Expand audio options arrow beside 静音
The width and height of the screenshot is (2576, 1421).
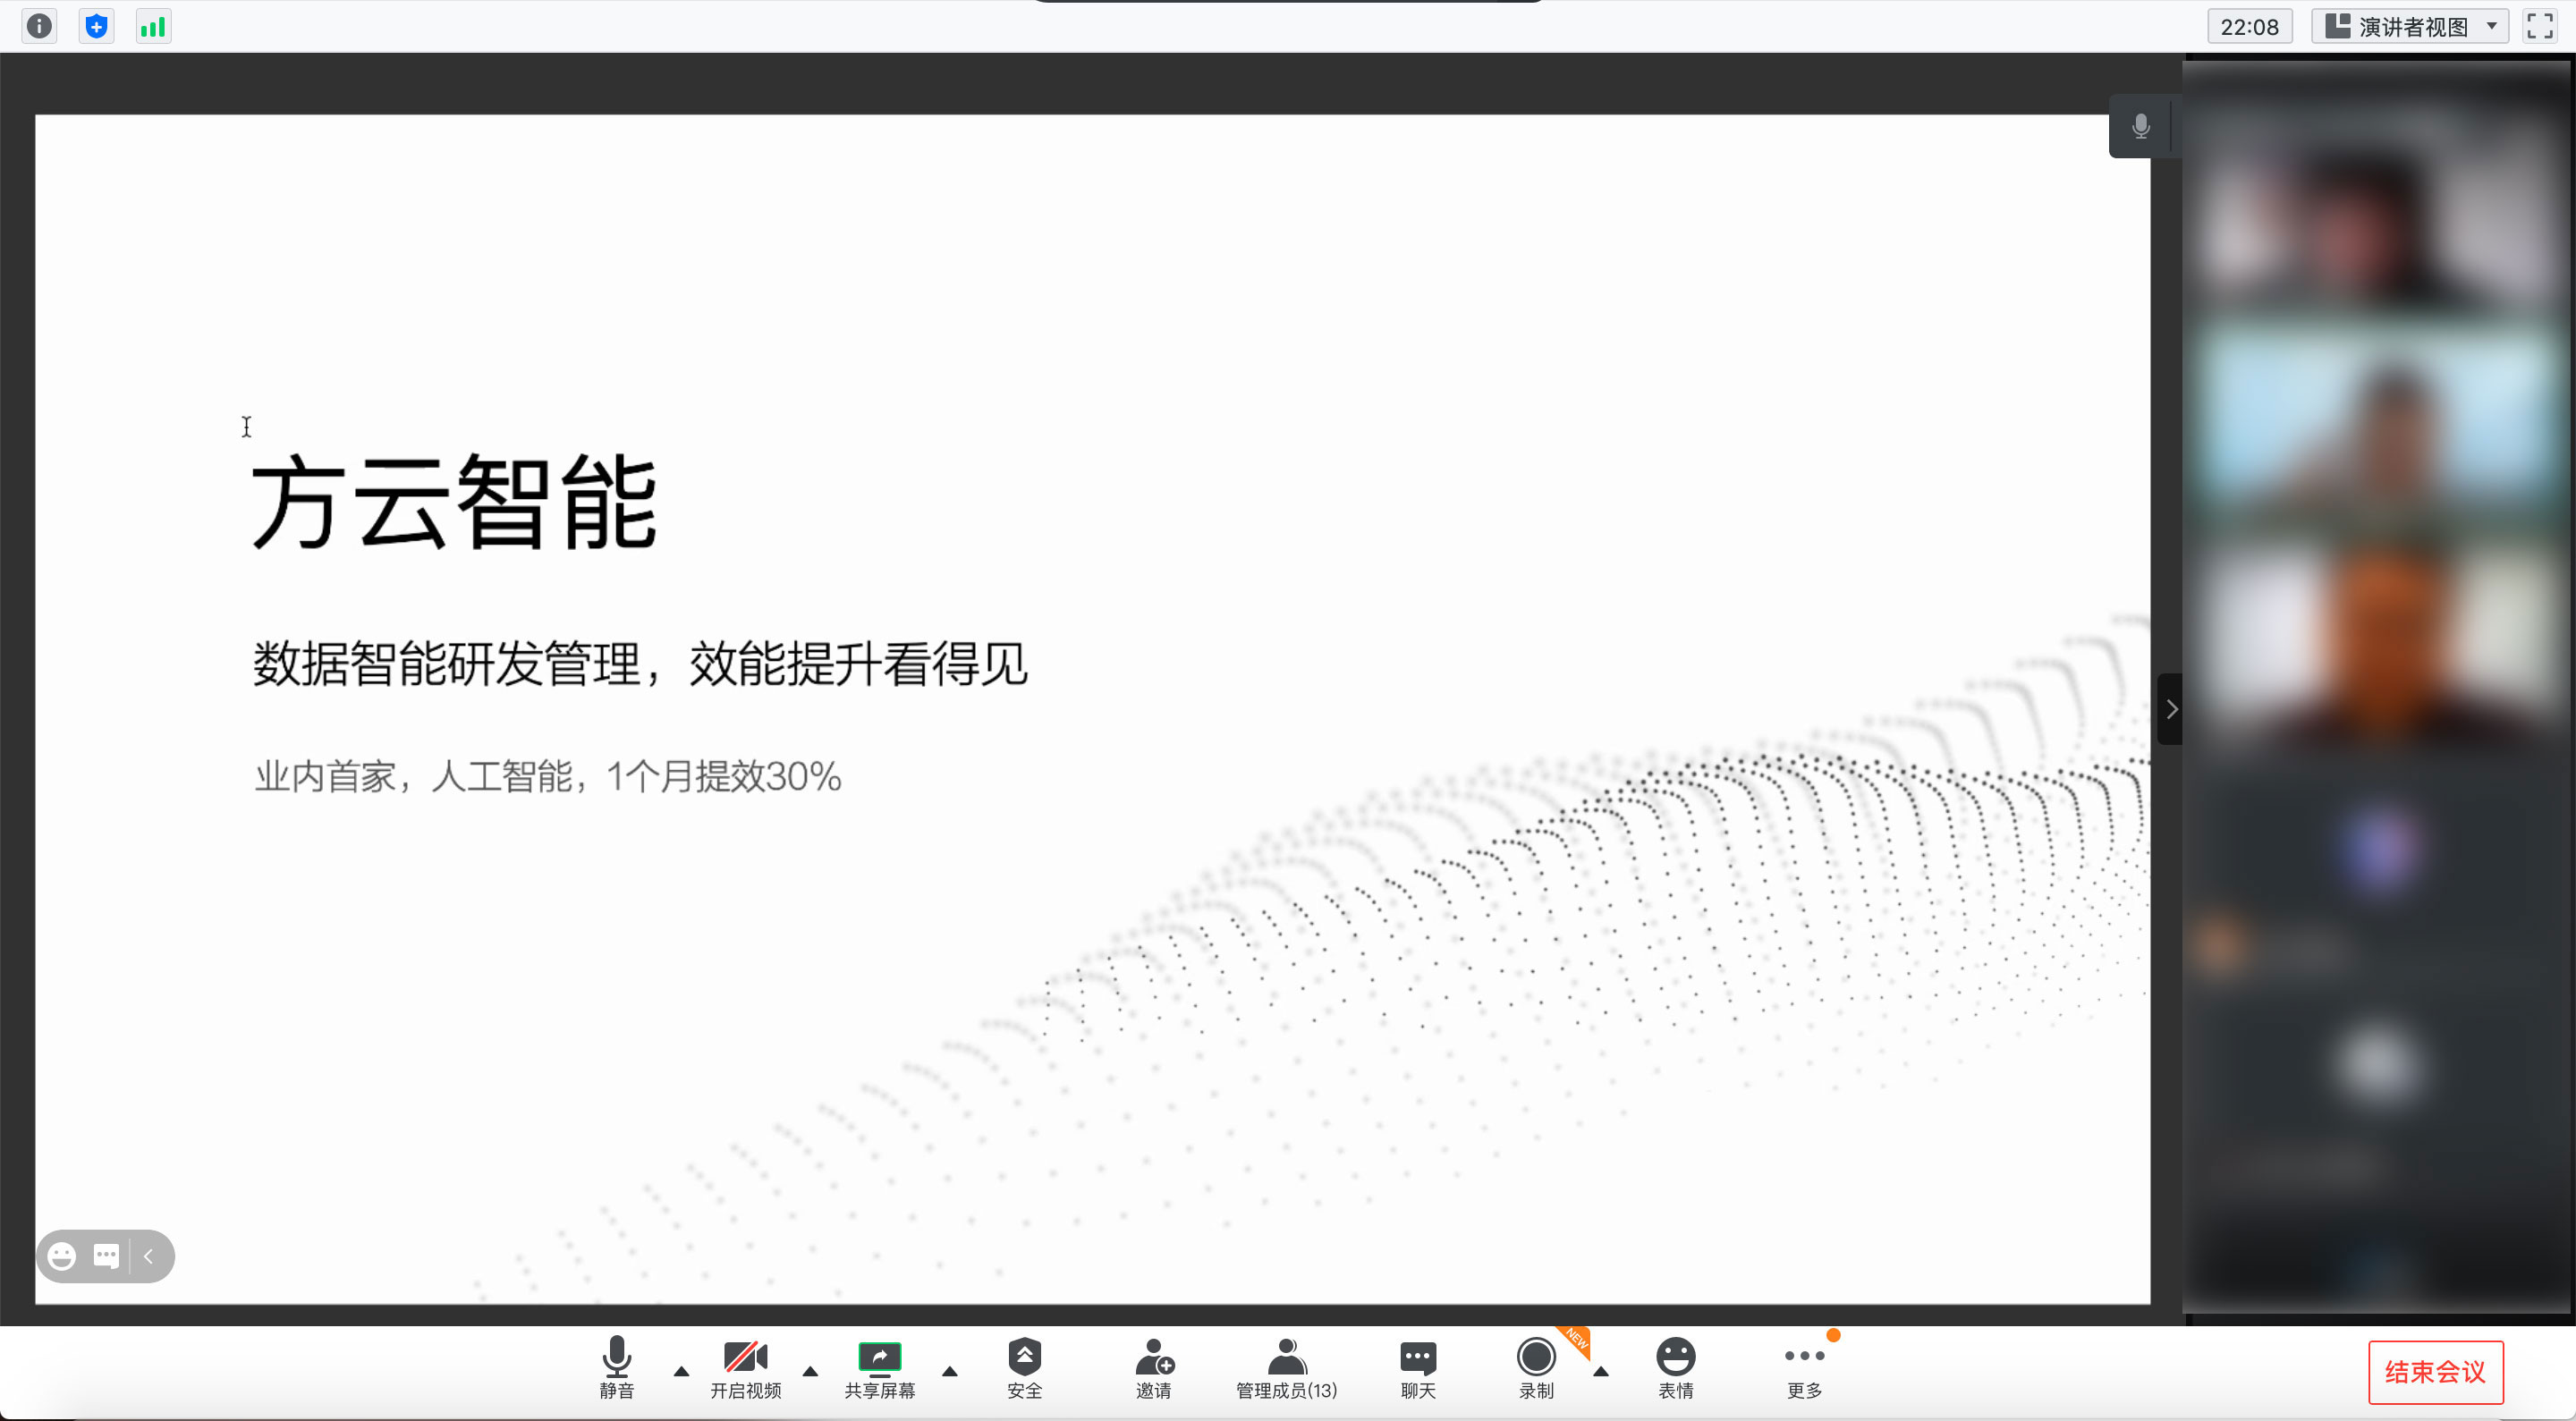point(681,1371)
